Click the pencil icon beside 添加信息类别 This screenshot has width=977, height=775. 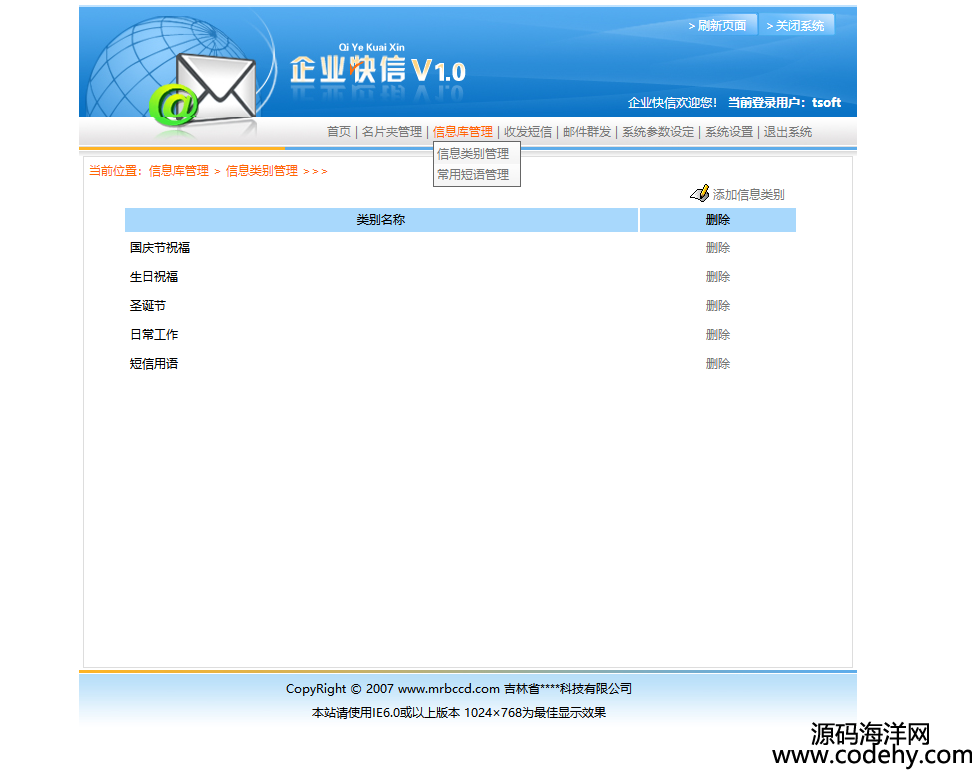[x=700, y=193]
